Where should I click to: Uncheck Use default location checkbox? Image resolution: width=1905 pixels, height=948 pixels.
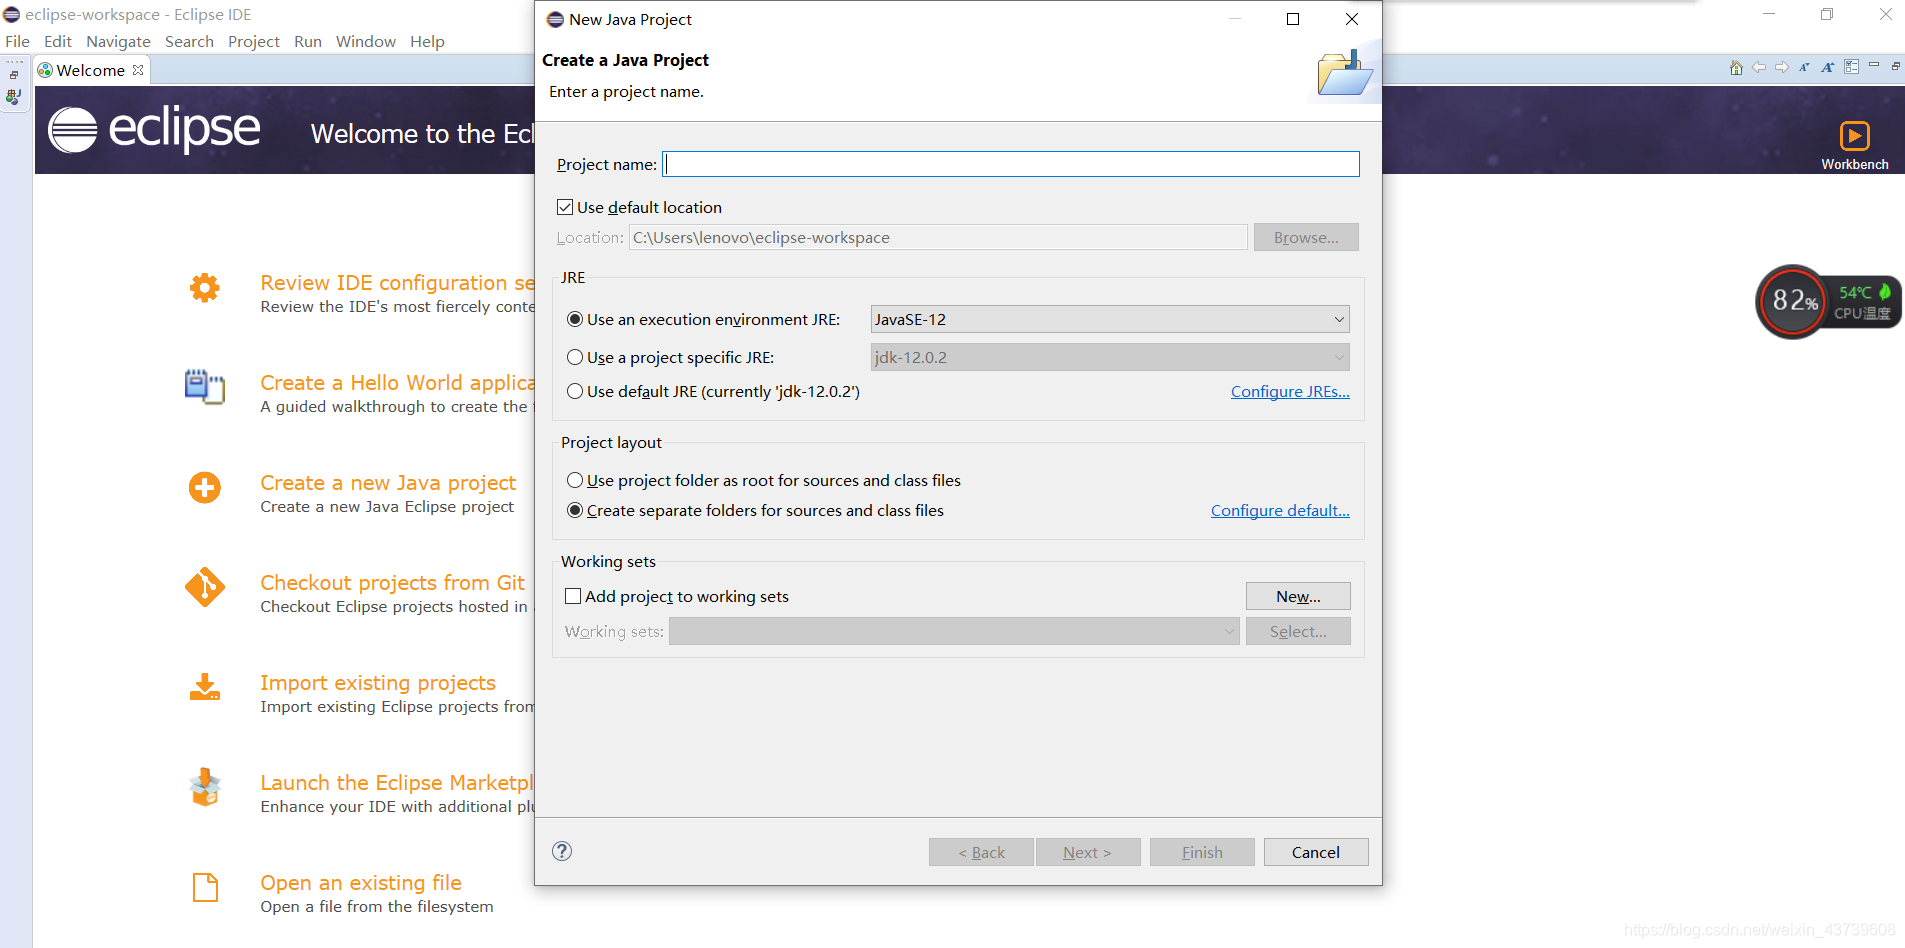[565, 207]
